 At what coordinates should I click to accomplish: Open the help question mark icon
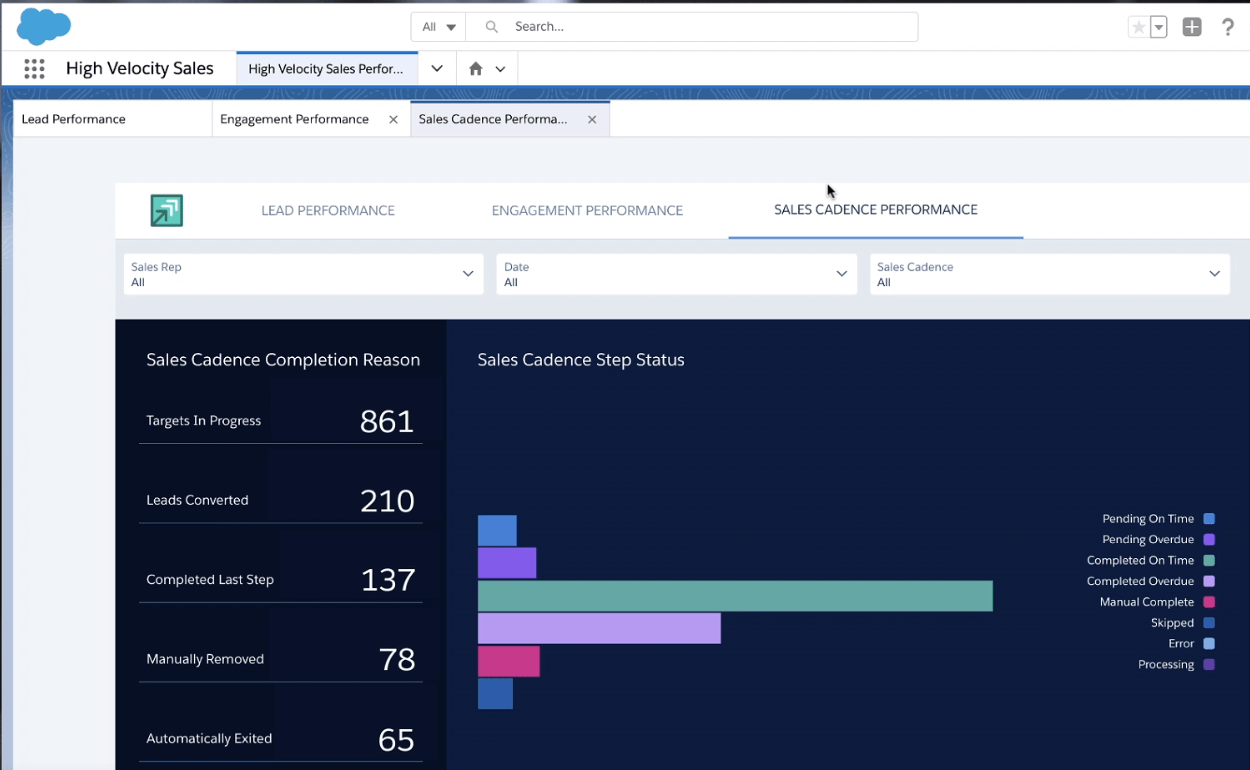click(1228, 27)
